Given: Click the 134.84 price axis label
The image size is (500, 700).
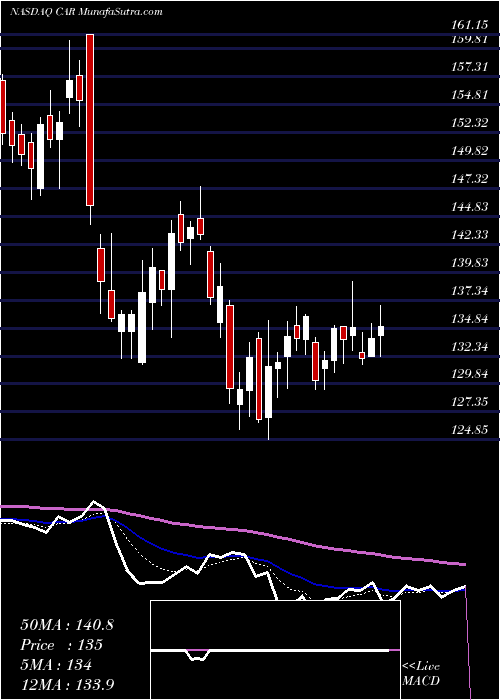Looking at the screenshot, I should (468, 319).
